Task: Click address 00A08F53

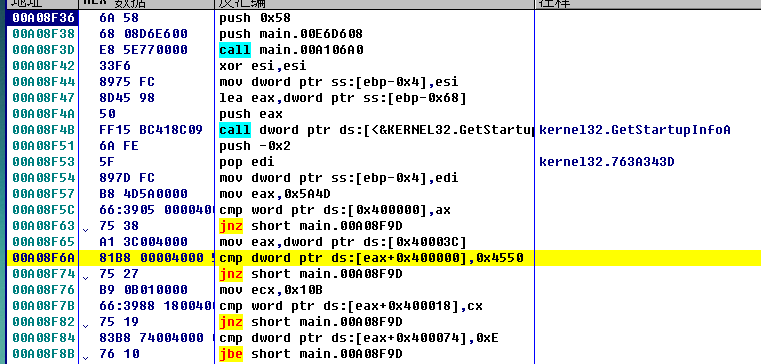Action: click(x=44, y=162)
